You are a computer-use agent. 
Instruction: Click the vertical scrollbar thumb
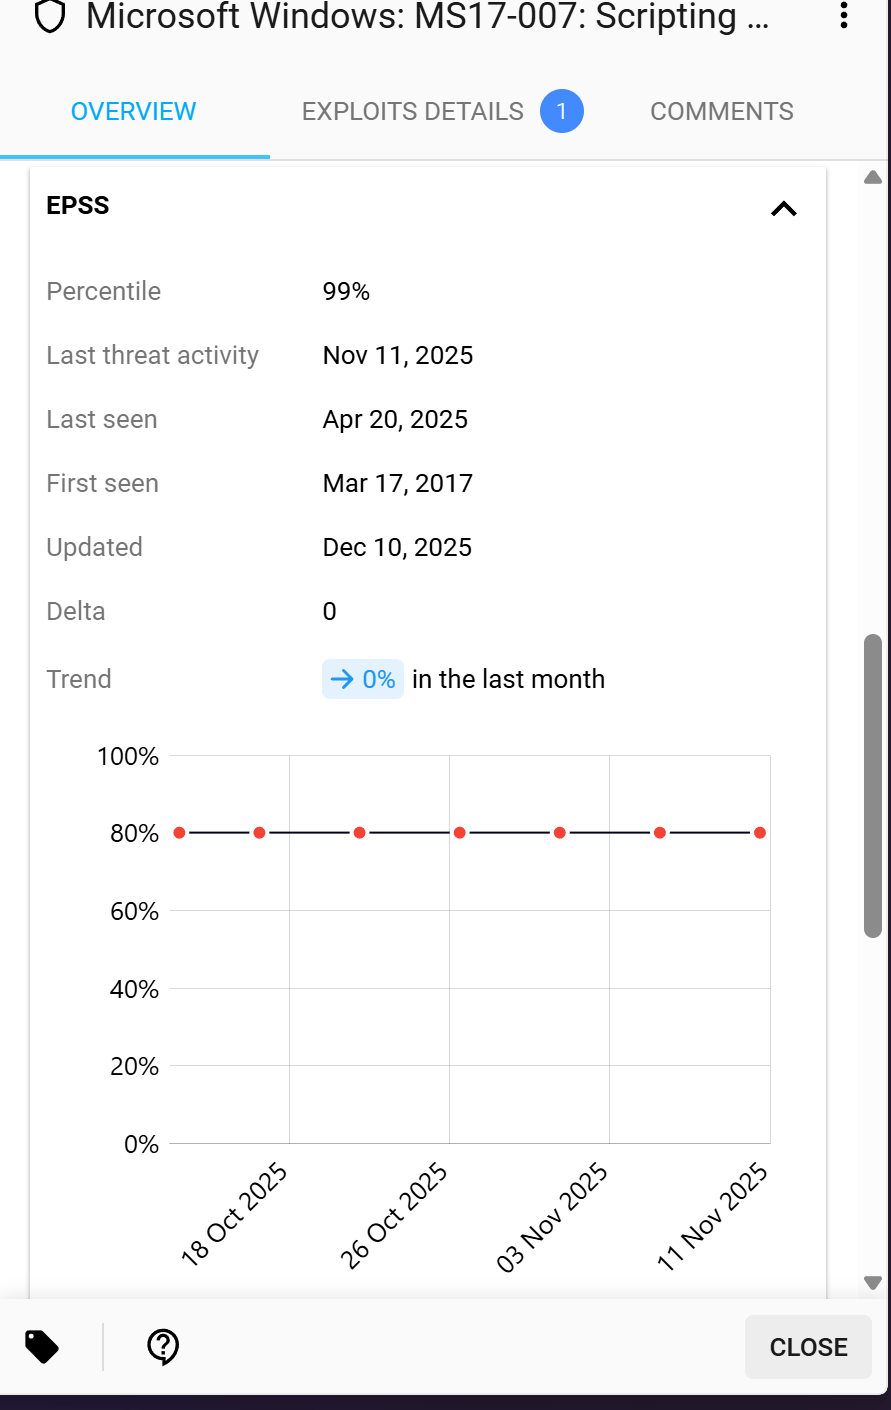click(x=873, y=785)
